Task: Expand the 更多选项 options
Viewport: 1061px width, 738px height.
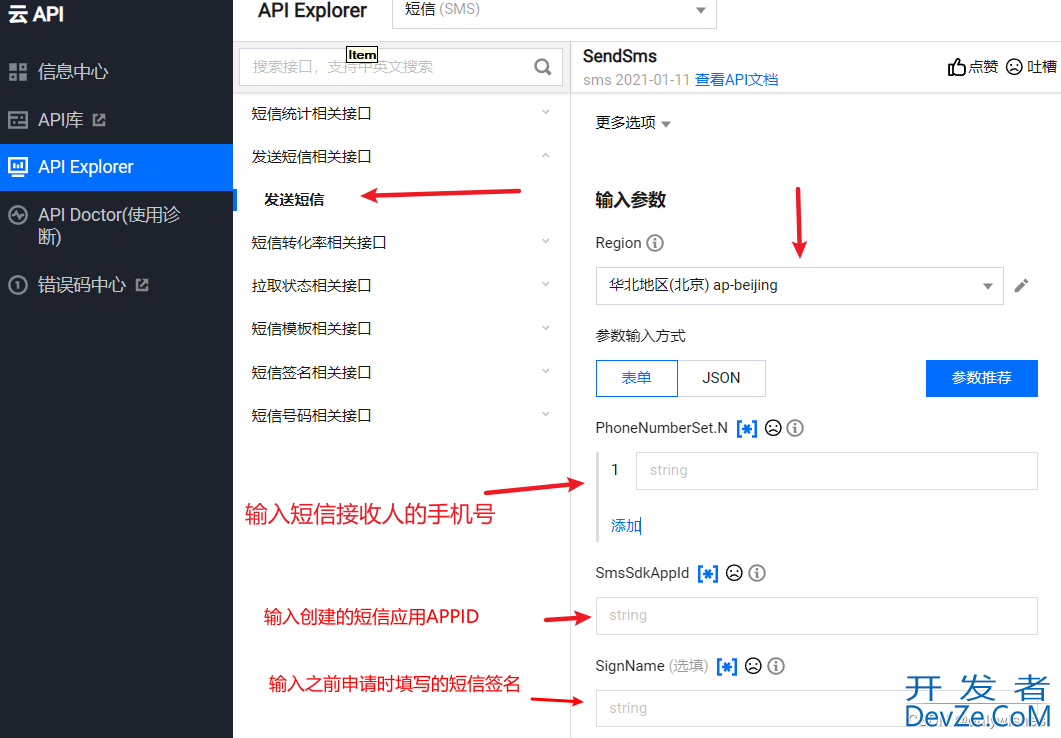Action: pos(633,122)
